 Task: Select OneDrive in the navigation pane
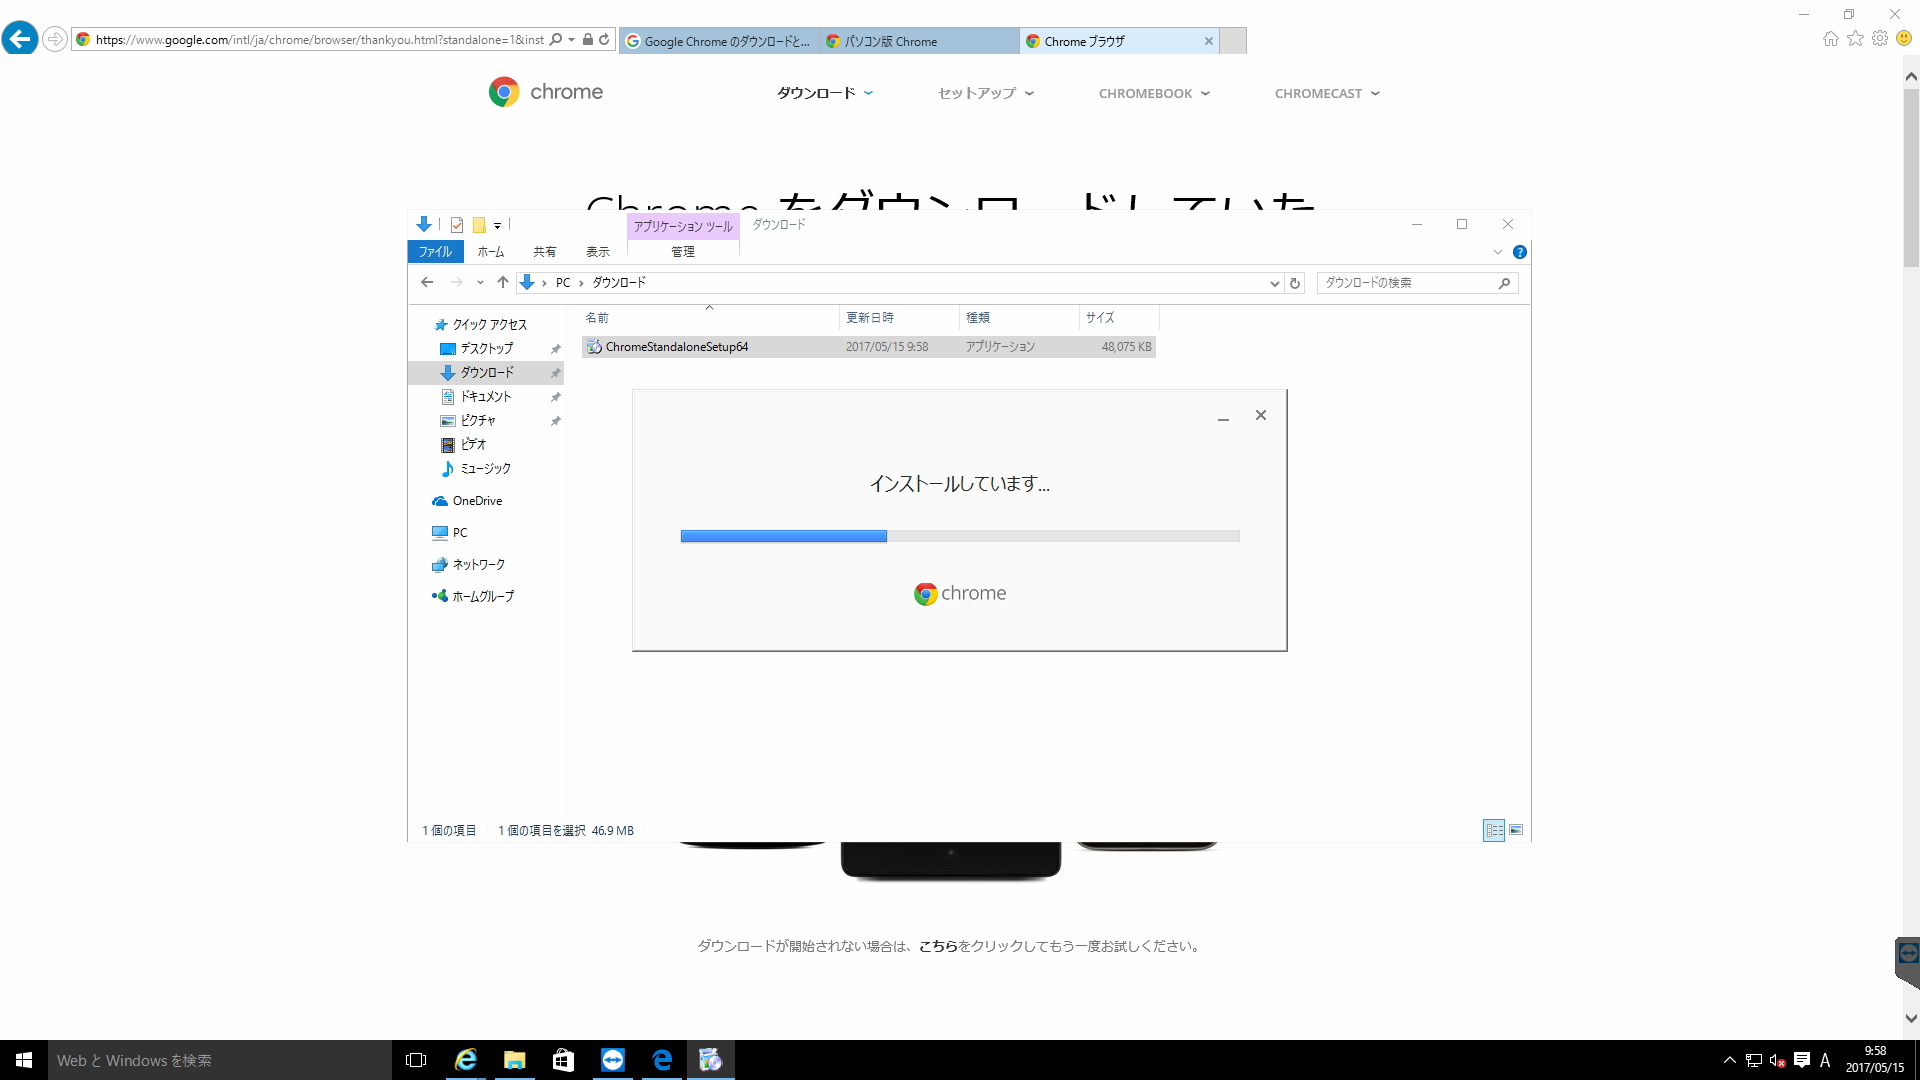(477, 501)
